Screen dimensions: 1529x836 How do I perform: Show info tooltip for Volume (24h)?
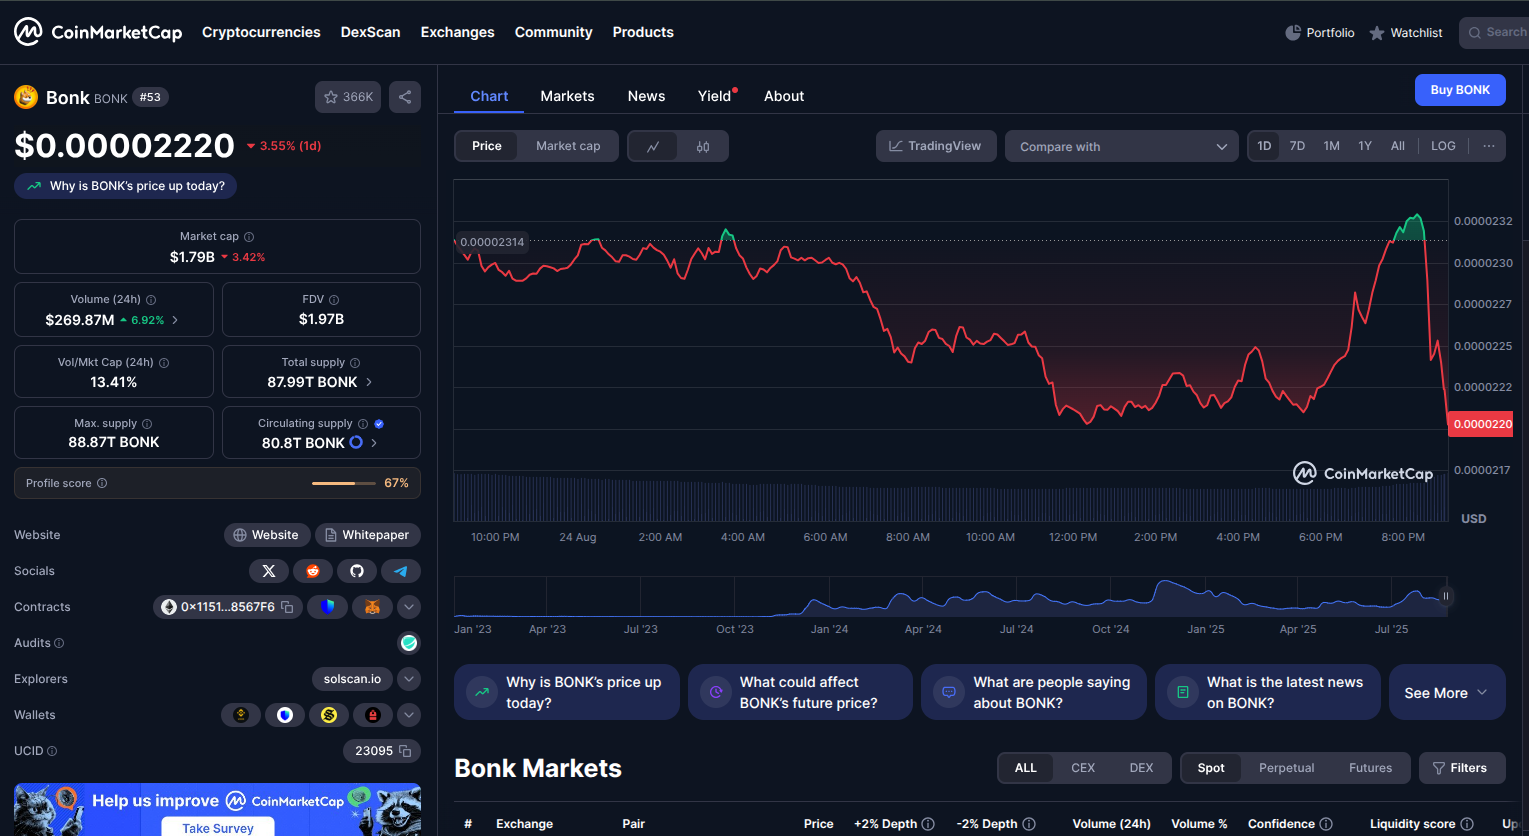(x=151, y=300)
